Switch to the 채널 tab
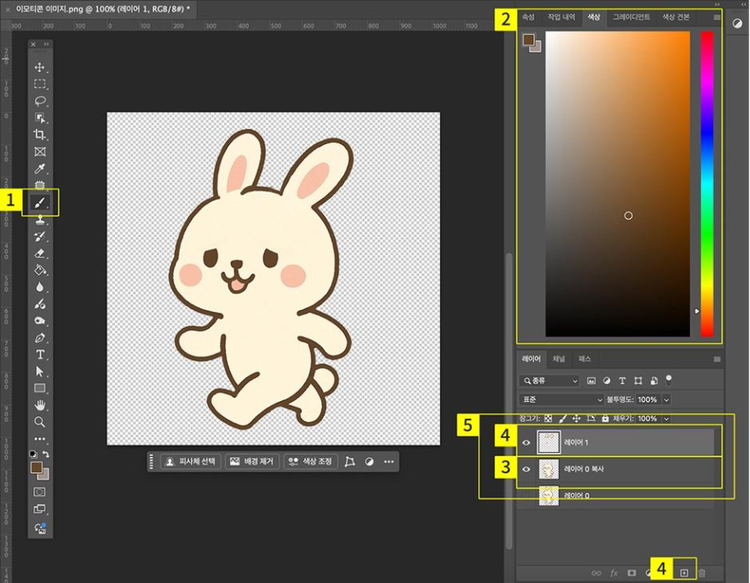 point(559,358)
